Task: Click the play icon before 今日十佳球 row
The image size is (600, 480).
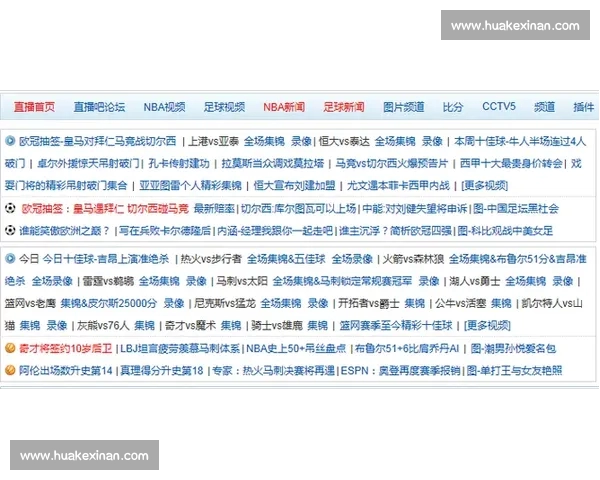Action: click(x=10, y=258)
